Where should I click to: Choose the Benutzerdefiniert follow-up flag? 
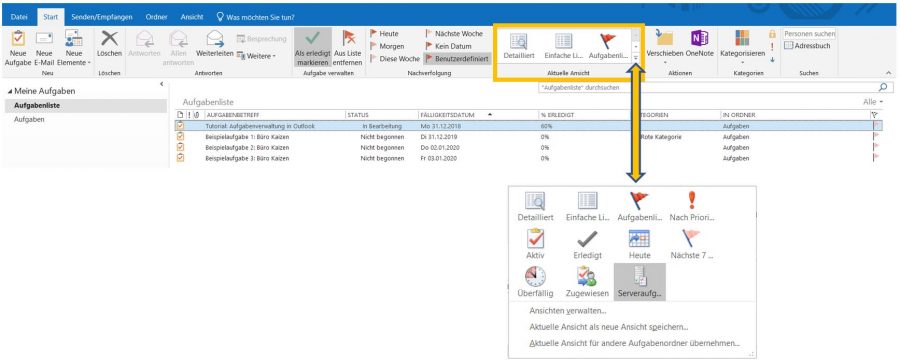(457, 59)
